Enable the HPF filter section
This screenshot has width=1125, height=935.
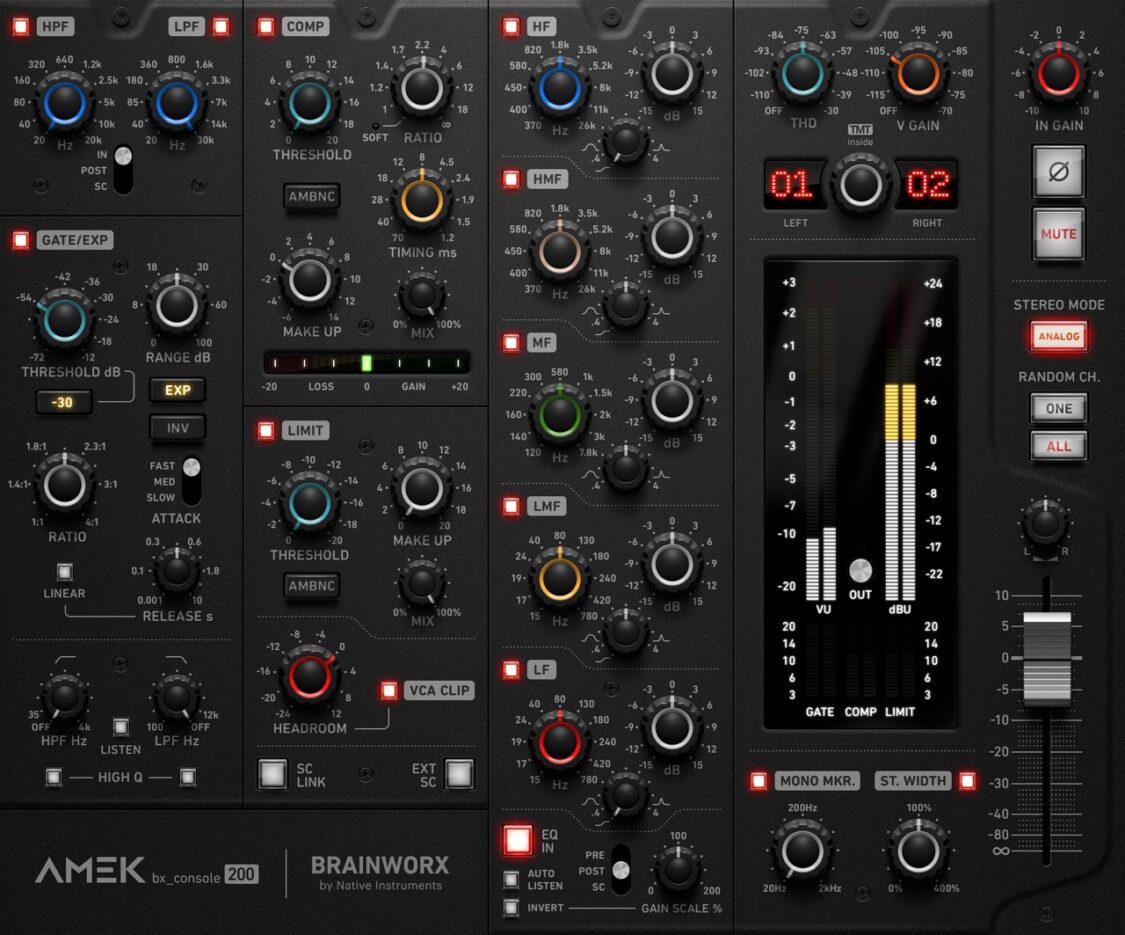(x=22, y=26)
